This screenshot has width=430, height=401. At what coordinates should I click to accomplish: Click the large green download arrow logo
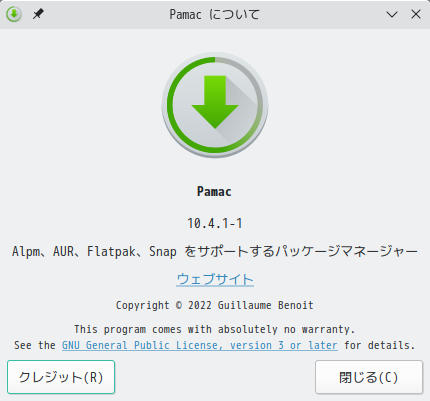click(x=215, y=105)
